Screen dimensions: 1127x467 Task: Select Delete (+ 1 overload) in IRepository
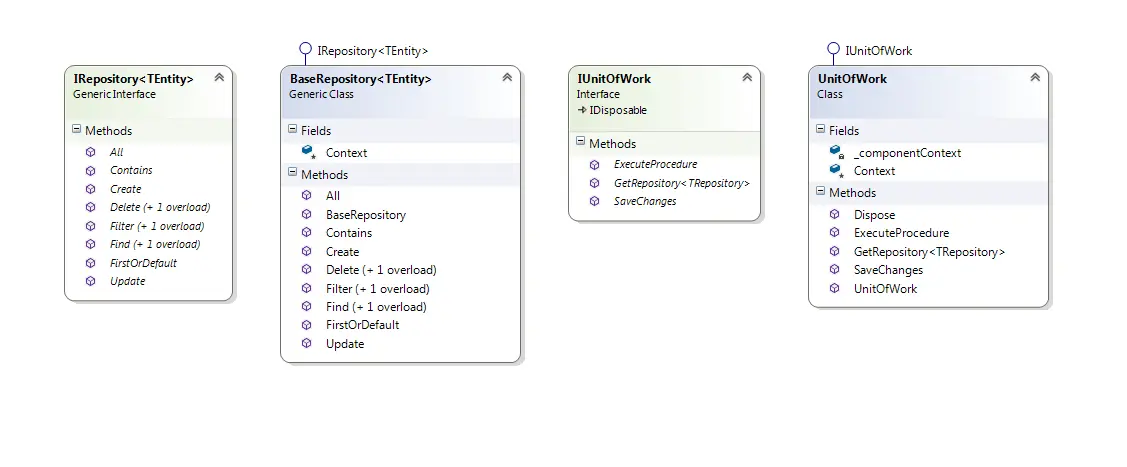160,207
